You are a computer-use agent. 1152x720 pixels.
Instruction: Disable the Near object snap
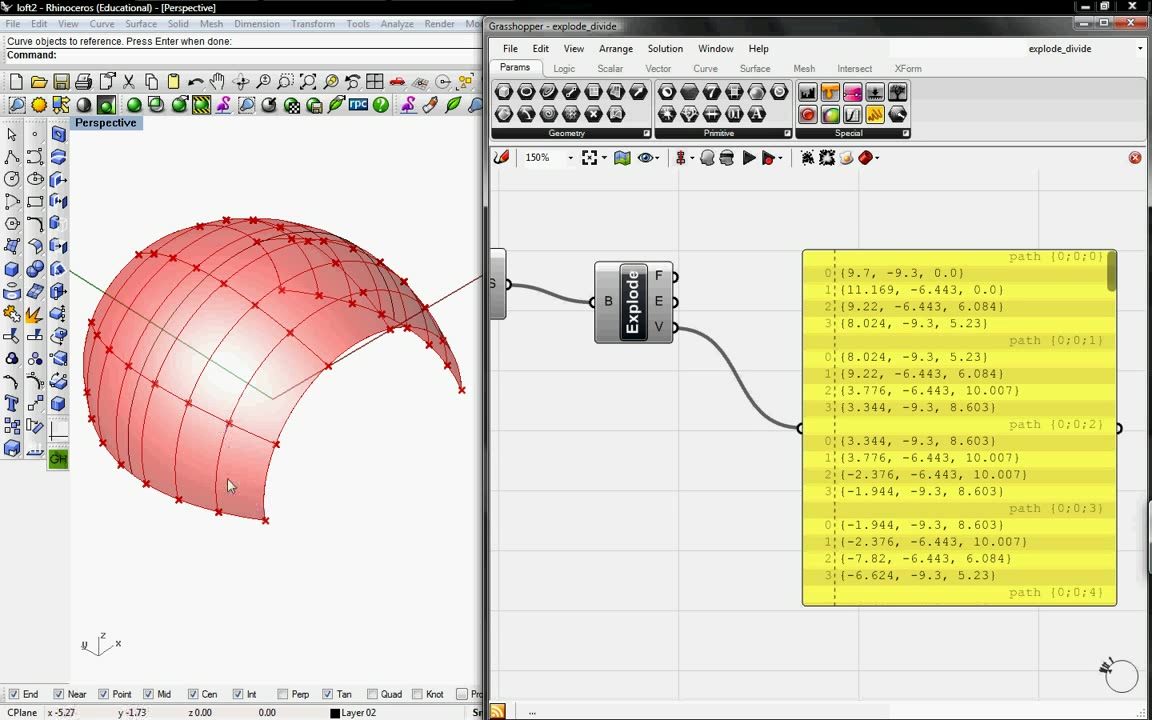[x=59, y=694]
